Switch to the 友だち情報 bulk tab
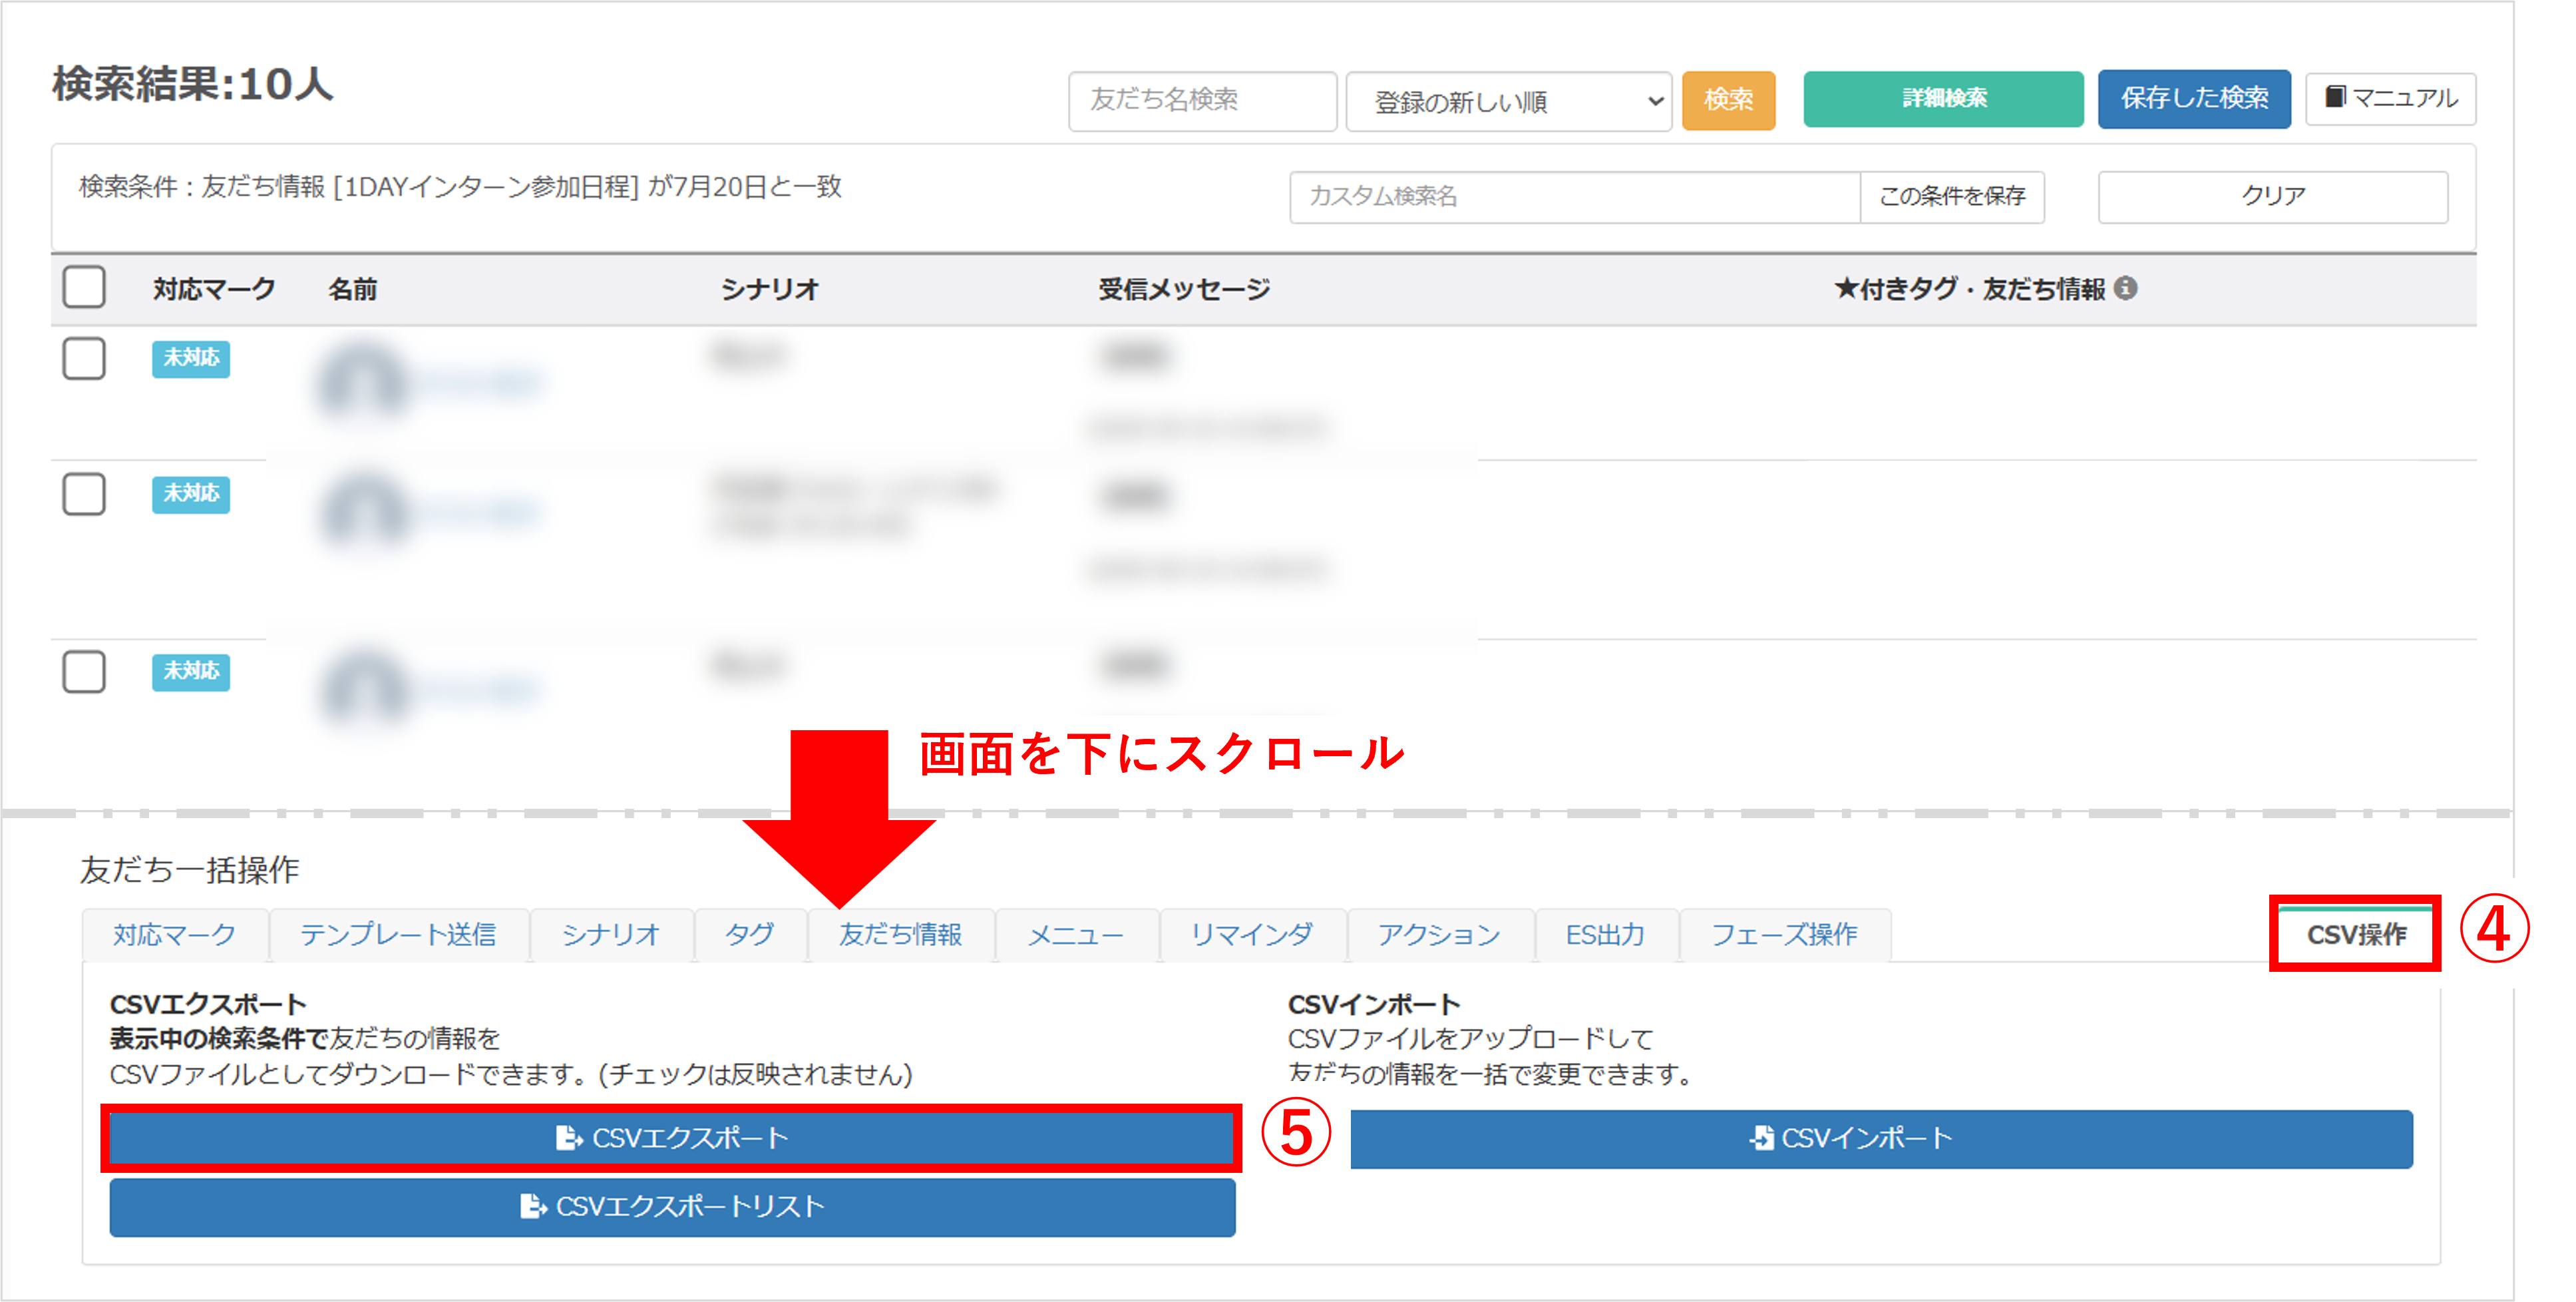The width and height of the screenshot is (2576, 1302). tap(900, 934)
